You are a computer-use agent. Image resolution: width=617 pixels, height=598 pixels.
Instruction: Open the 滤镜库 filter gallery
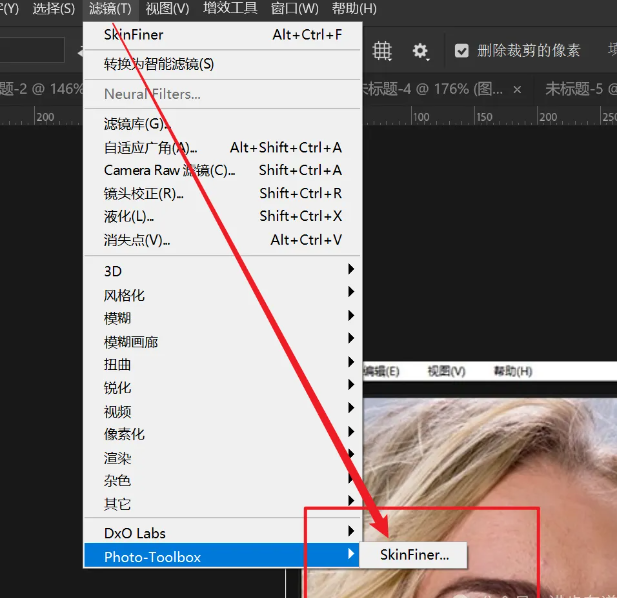(135, 124)
